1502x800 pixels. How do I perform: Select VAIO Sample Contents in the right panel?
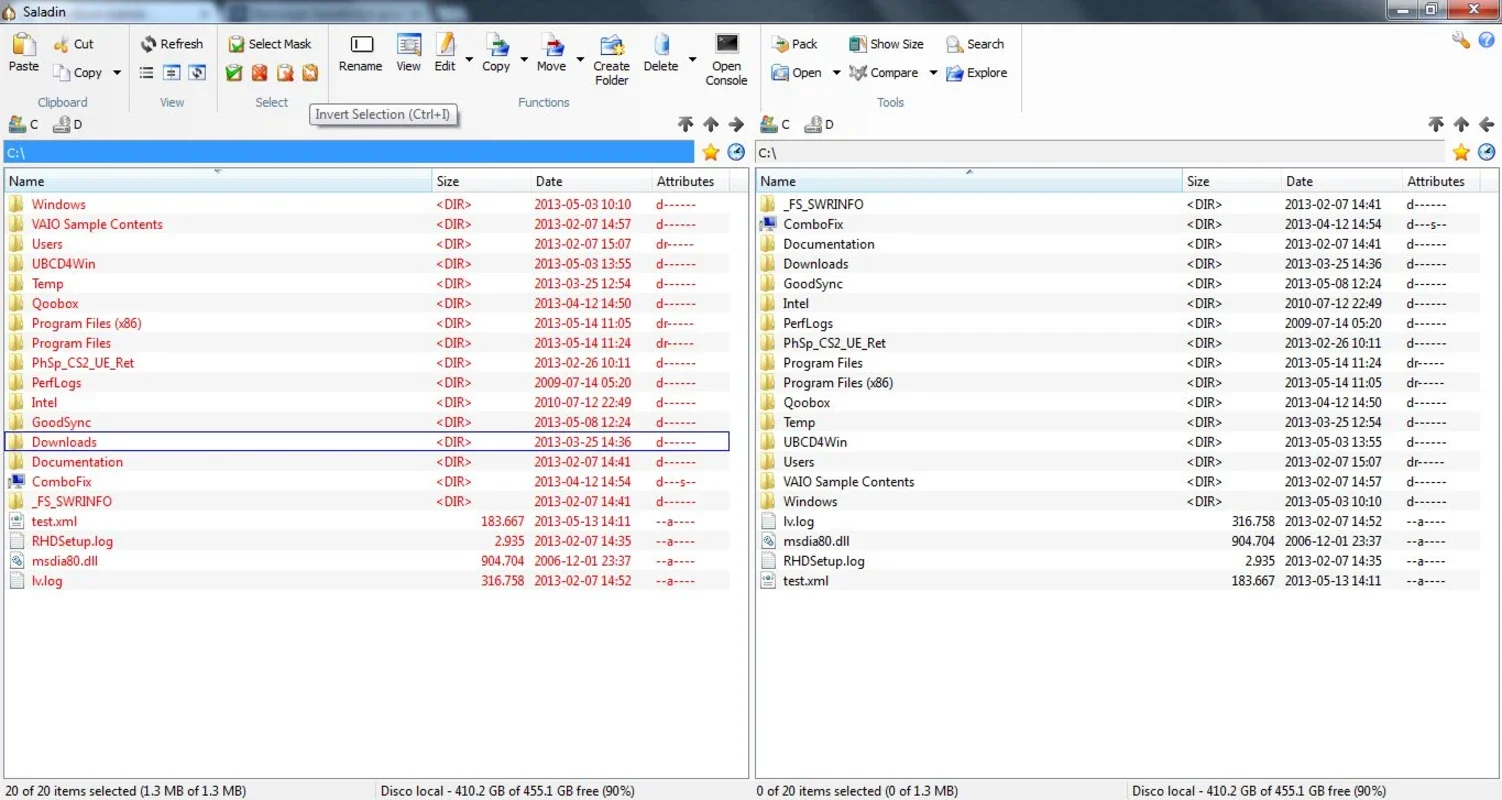(x=1118, y=482)
